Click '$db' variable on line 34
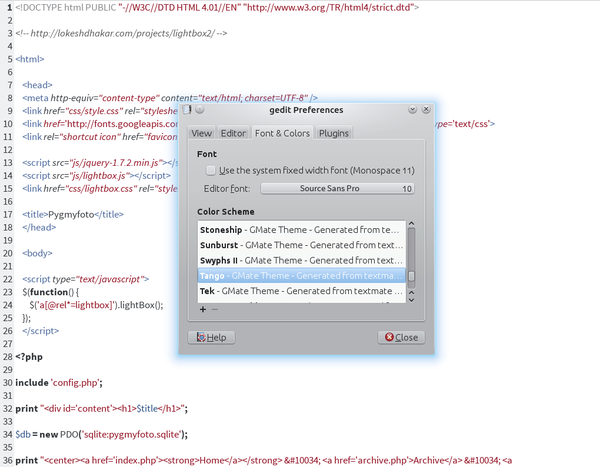The image size is (600, 467). tap(23, 434)
